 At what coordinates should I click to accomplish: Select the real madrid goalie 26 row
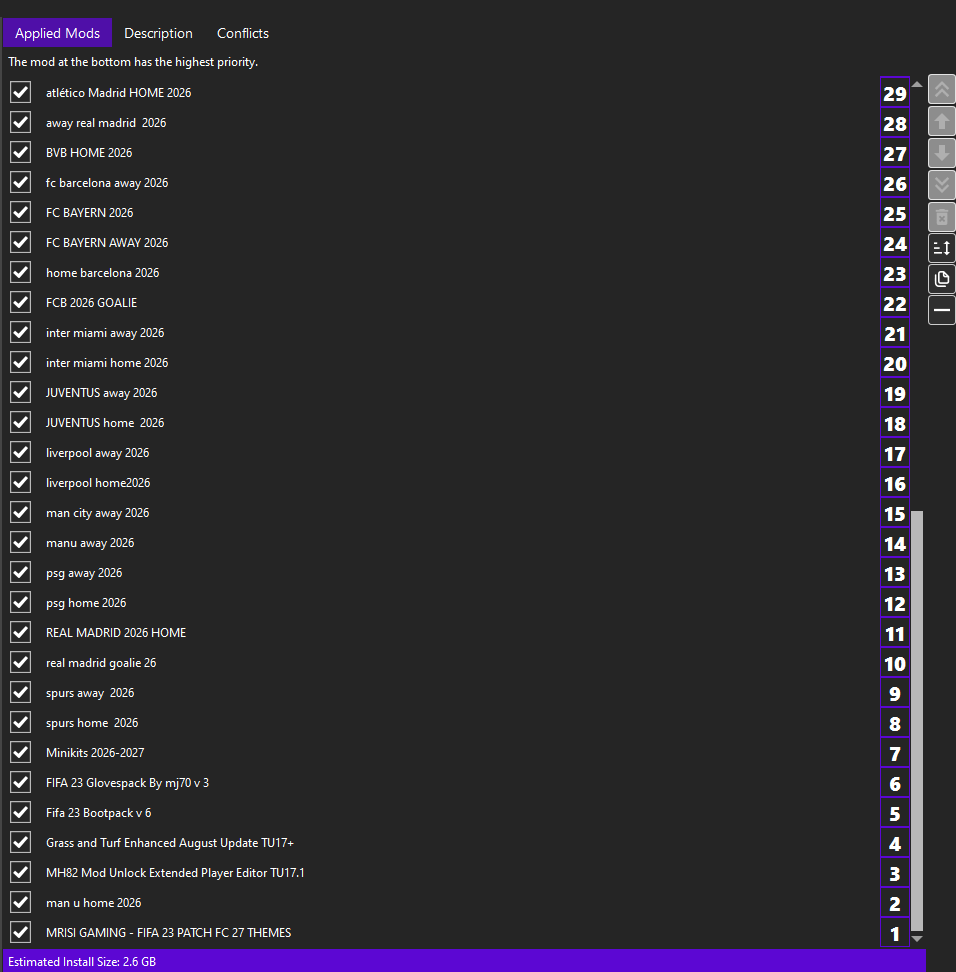[x=457, y=663]
